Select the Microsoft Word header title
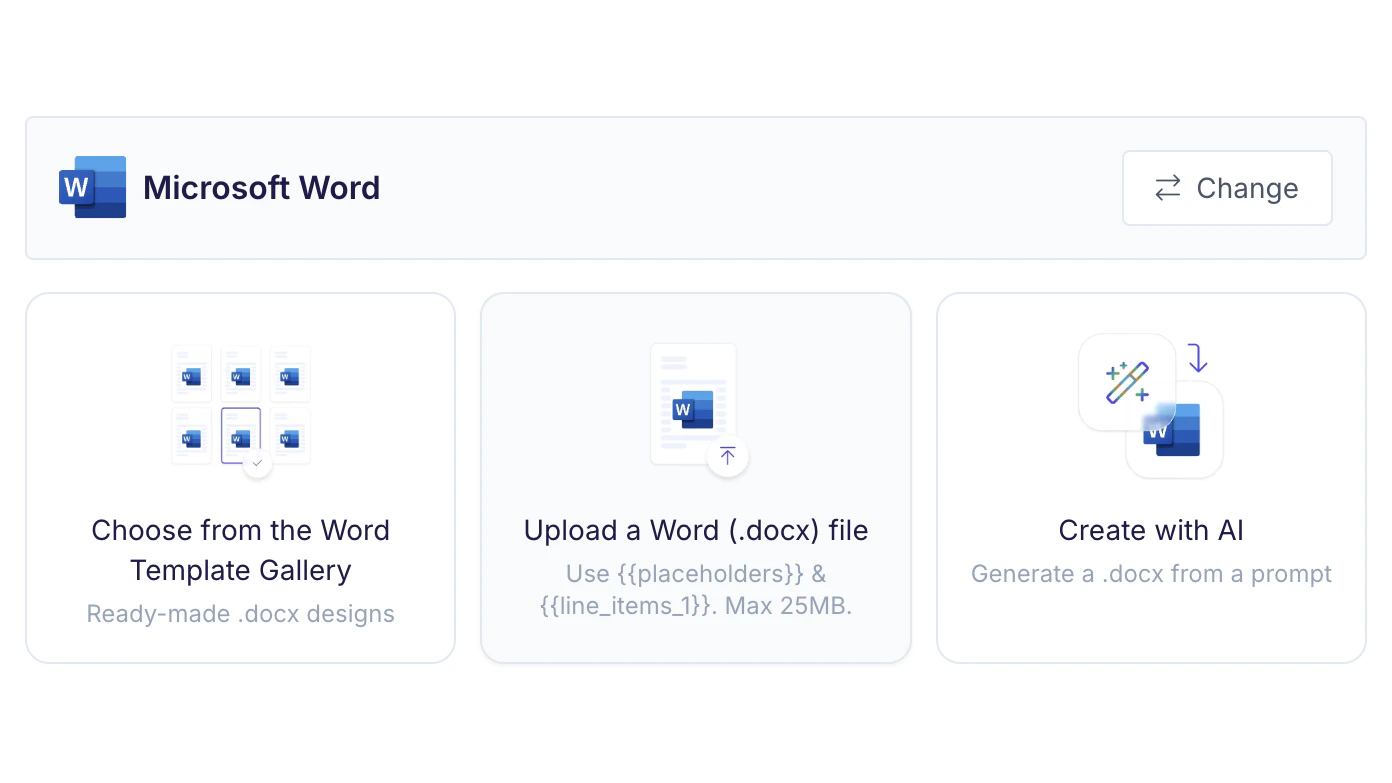This screenshot has width=1392, height=783. (x=262, y=188)
